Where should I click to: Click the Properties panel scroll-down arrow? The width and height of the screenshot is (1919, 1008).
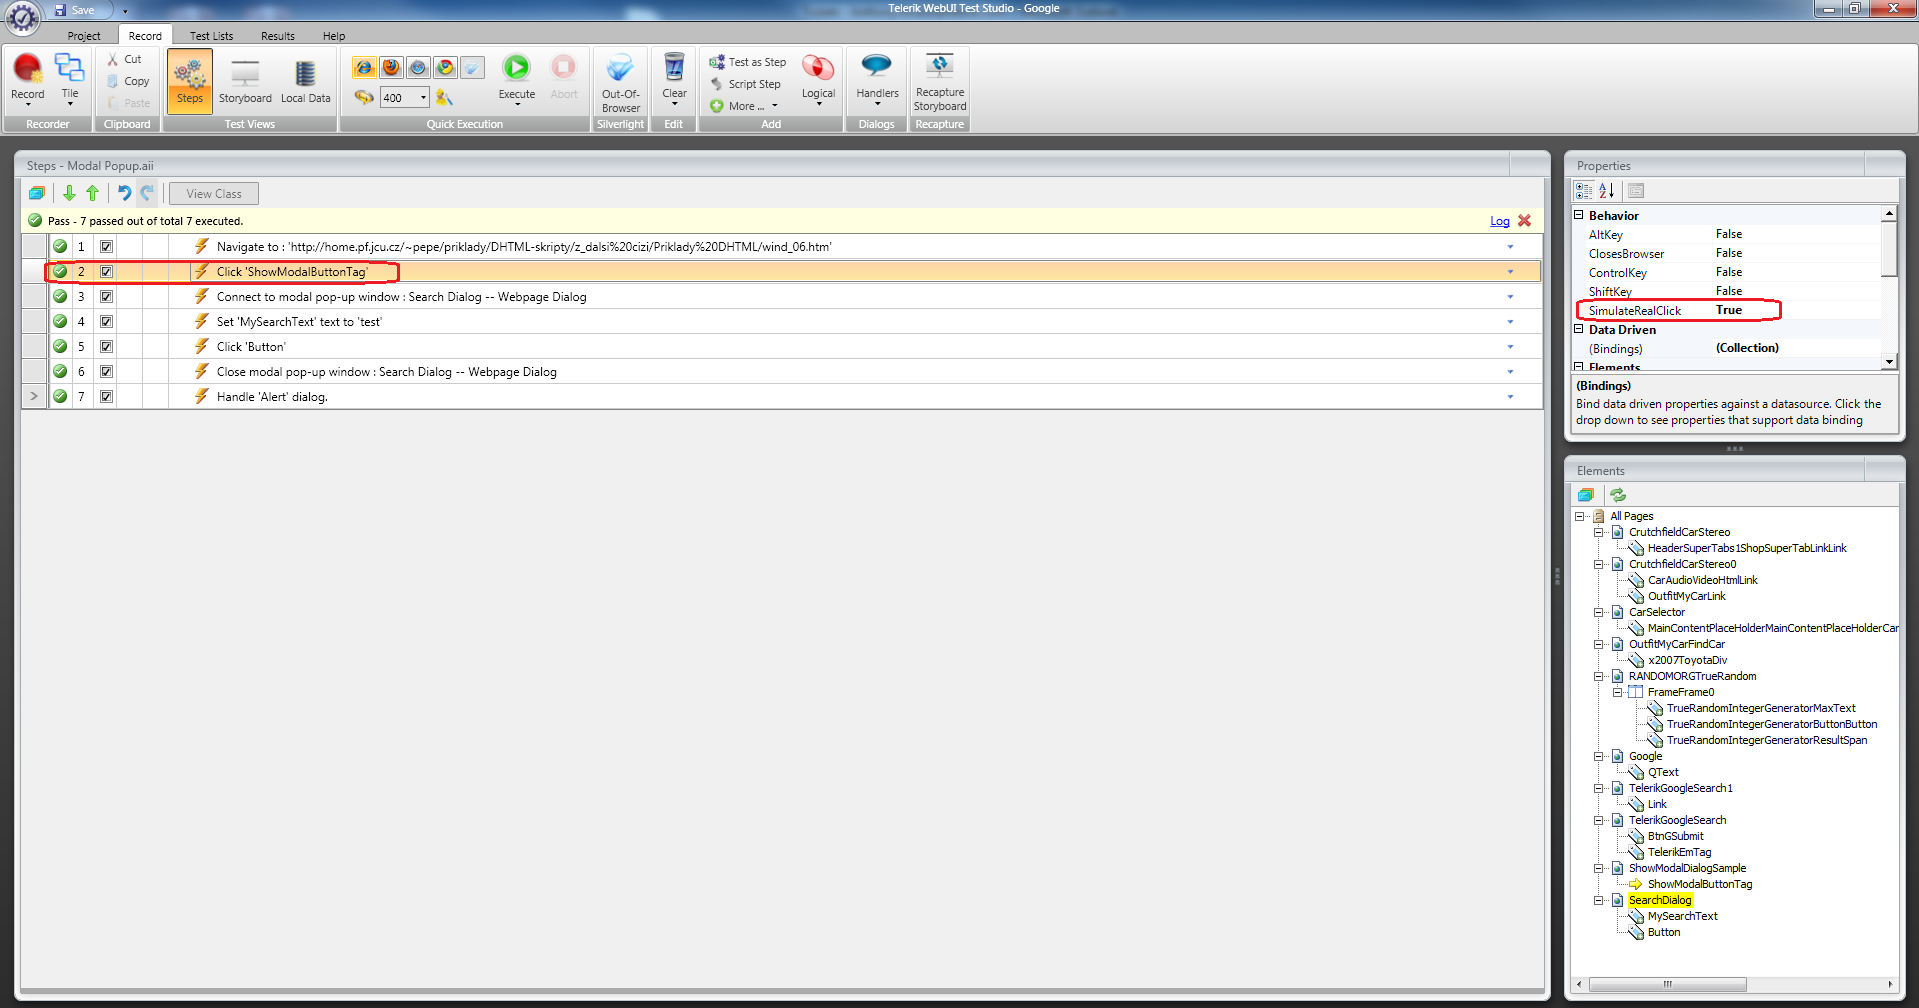pos(1889,362)
